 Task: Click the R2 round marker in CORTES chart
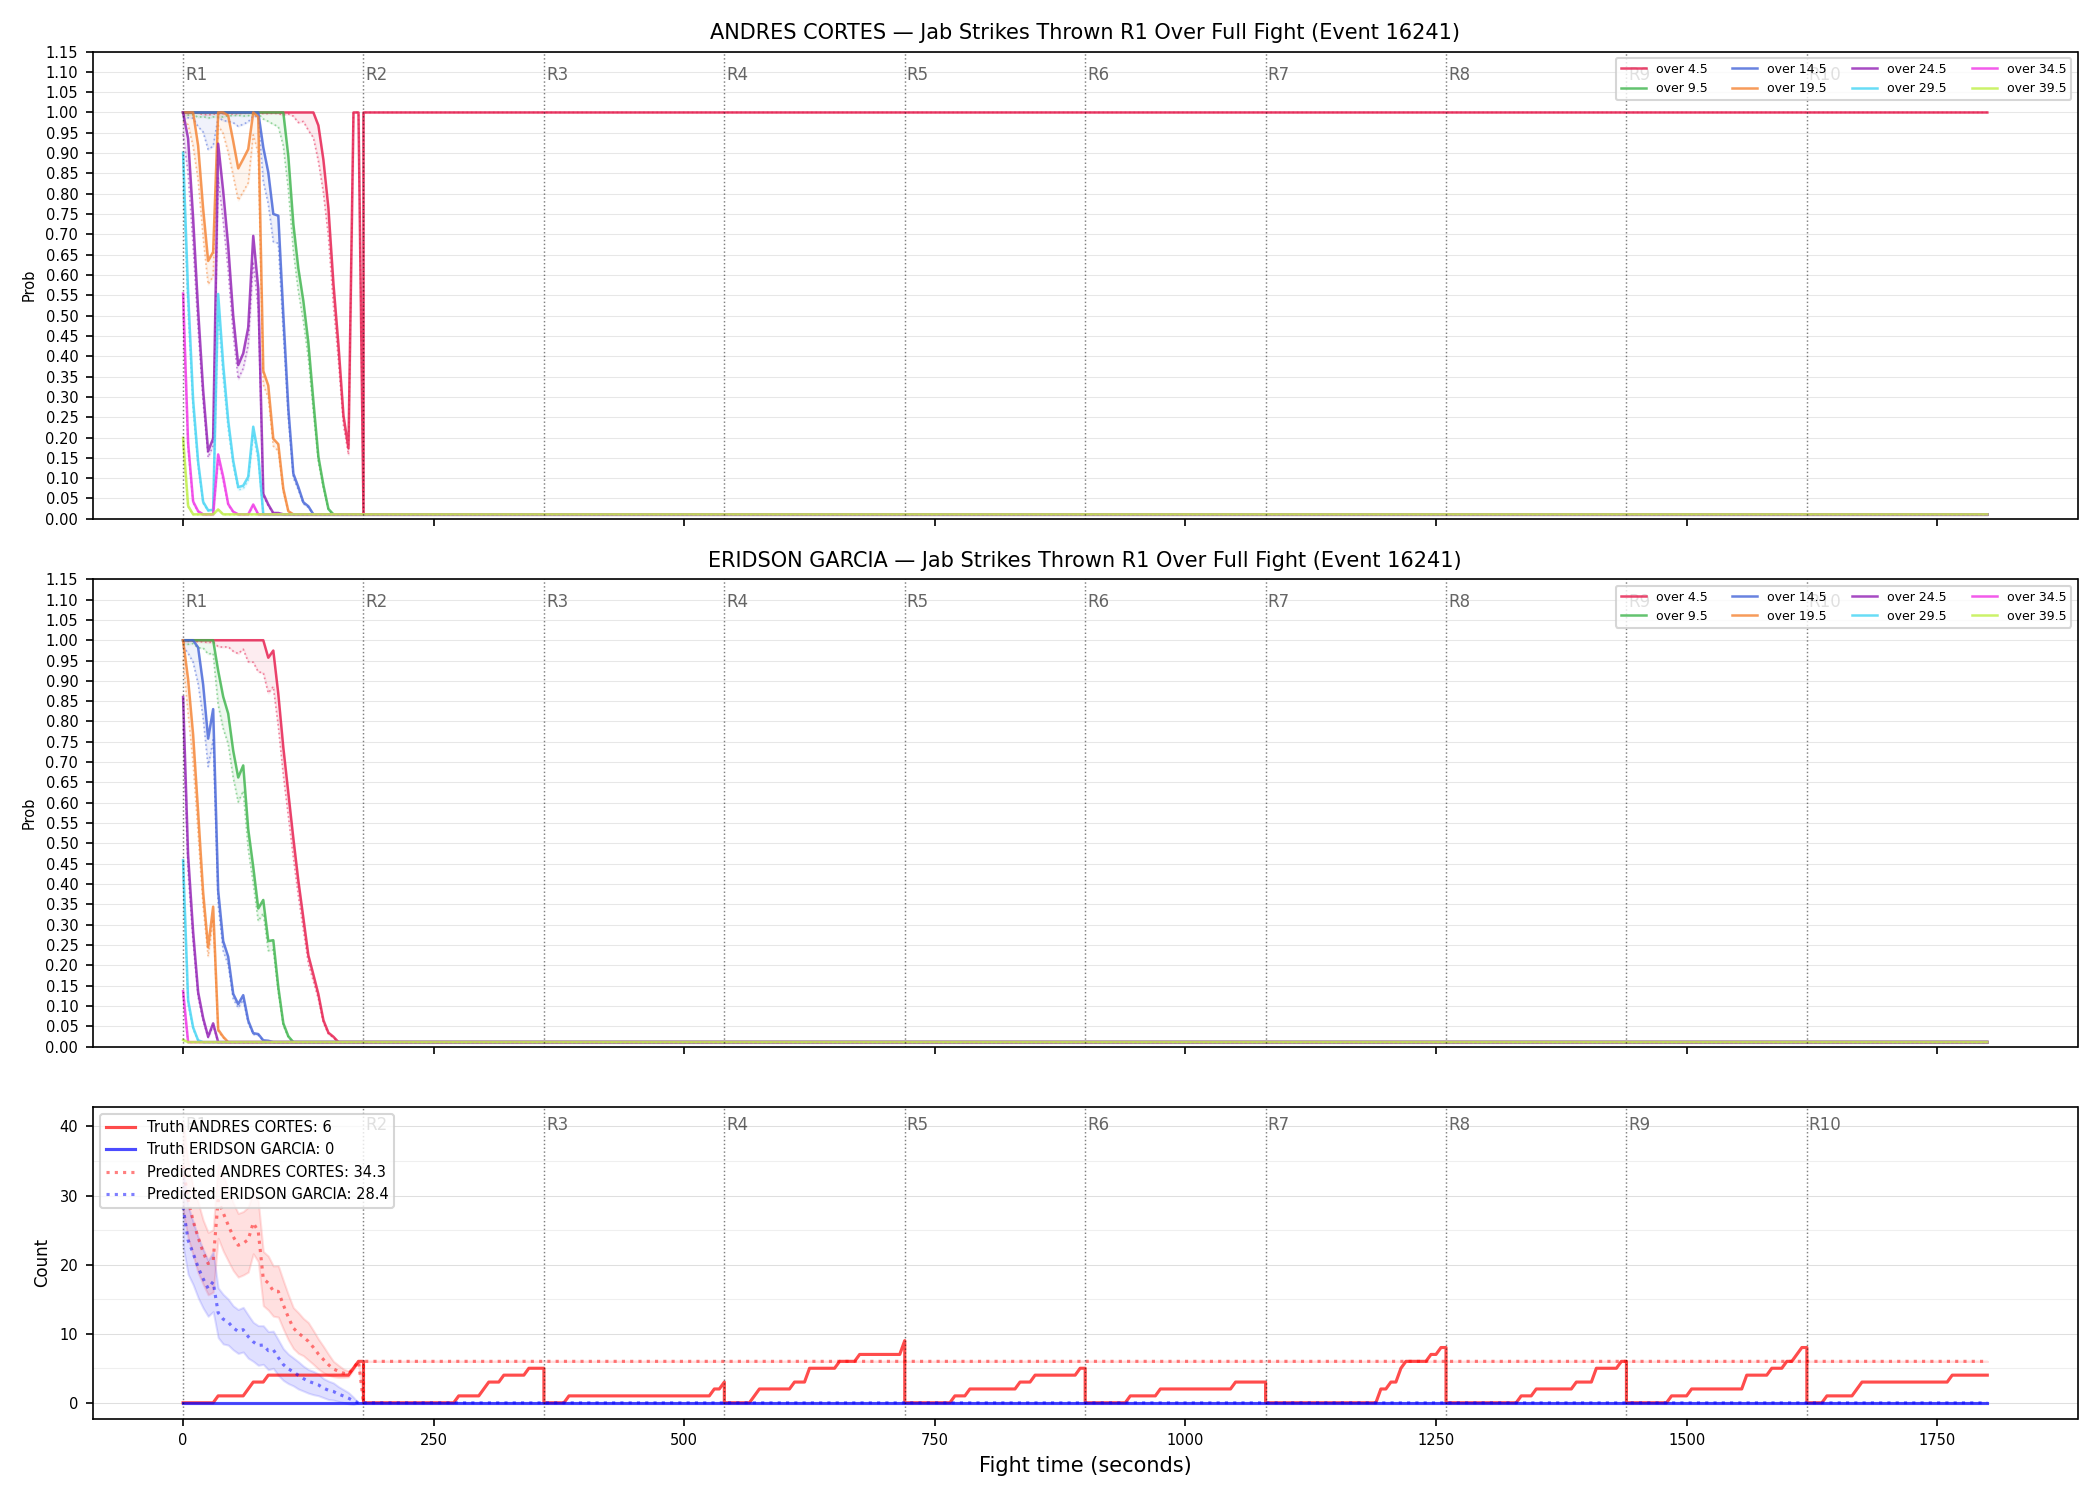[x=376, y=74]
